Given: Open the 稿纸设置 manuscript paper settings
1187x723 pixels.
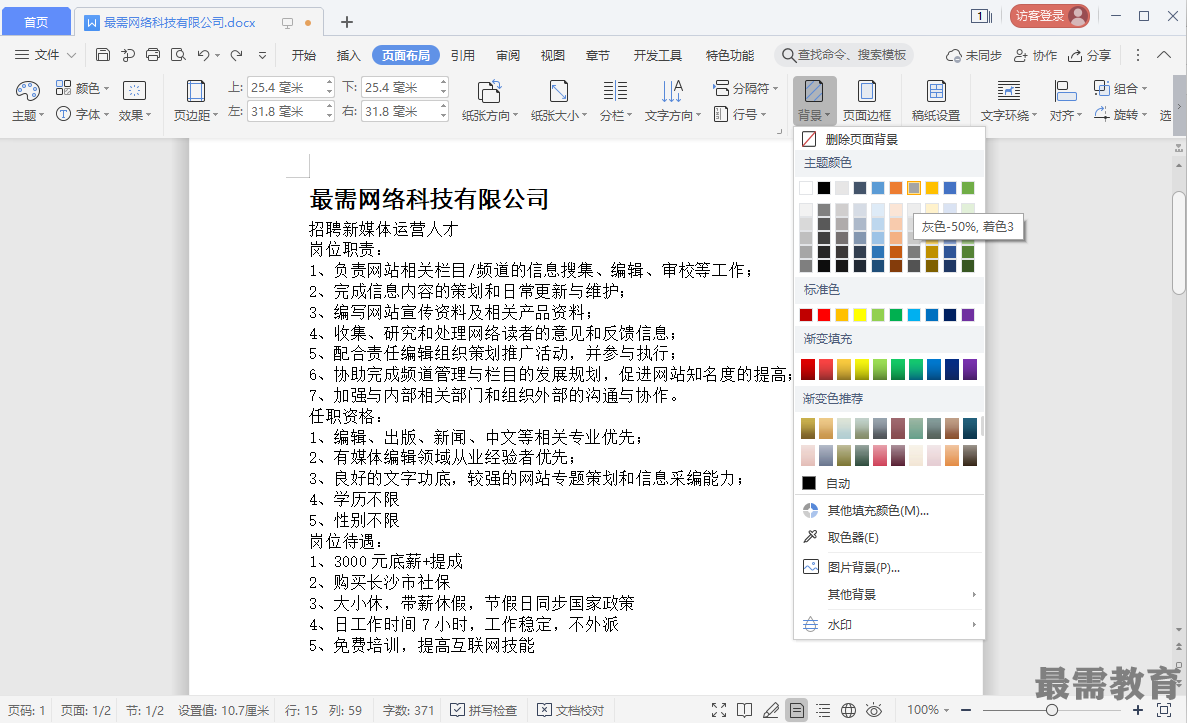Looking at the screenshot, I should [936, 101].
